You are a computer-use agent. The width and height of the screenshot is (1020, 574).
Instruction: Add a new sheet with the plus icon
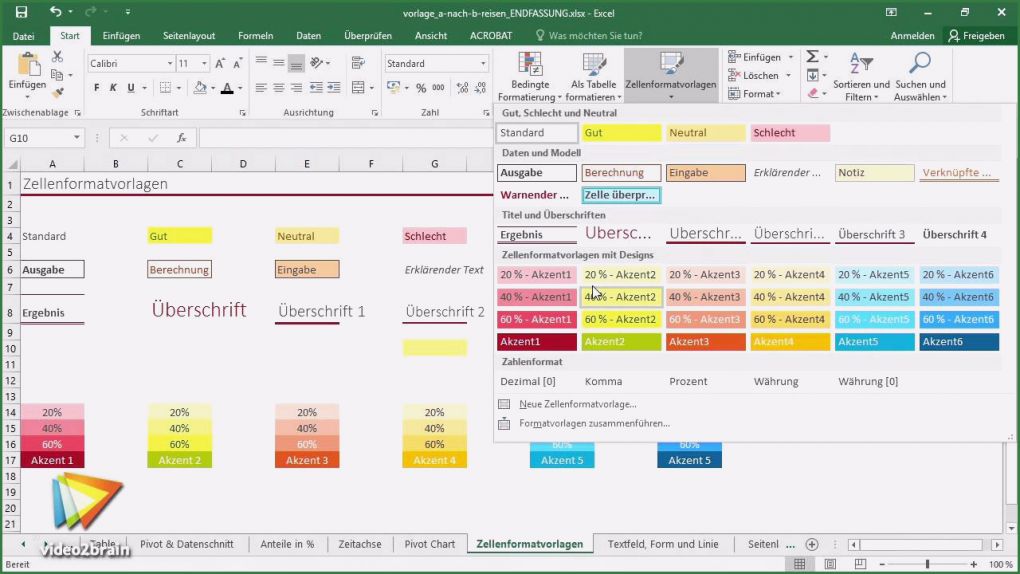click(812, 544)
